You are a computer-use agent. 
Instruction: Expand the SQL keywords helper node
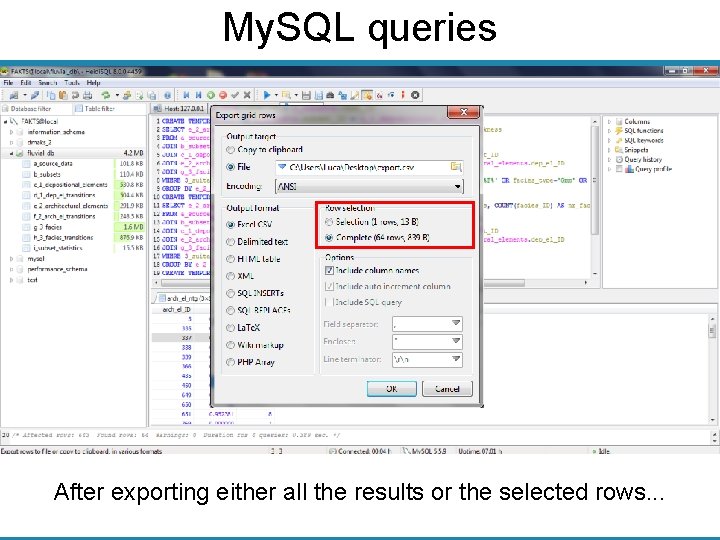coord(609,141)
